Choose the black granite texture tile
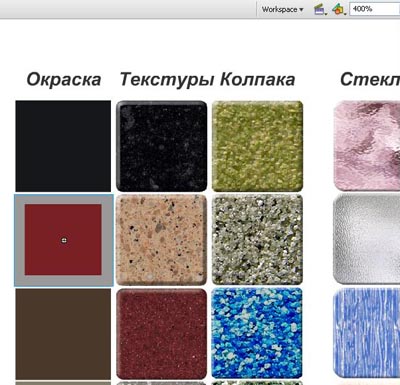 click(161, 146)
